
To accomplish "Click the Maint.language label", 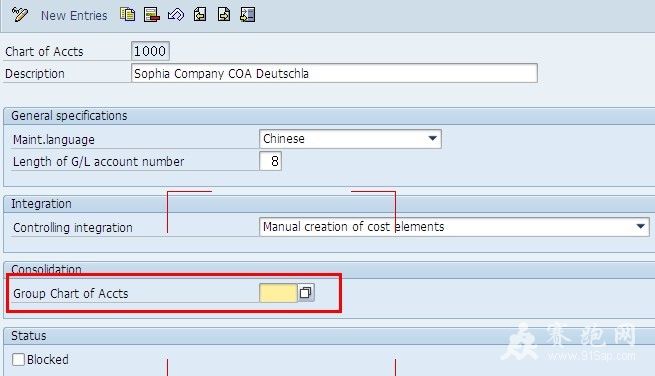I will tap(54, 140).
